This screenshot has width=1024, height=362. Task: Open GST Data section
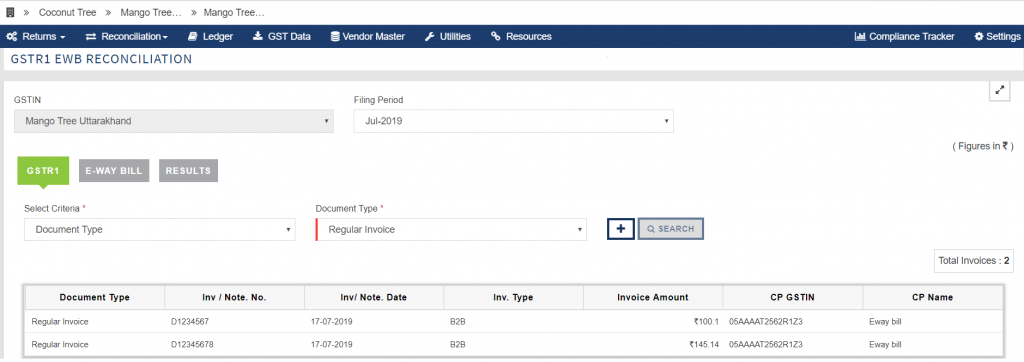(281, 37)
